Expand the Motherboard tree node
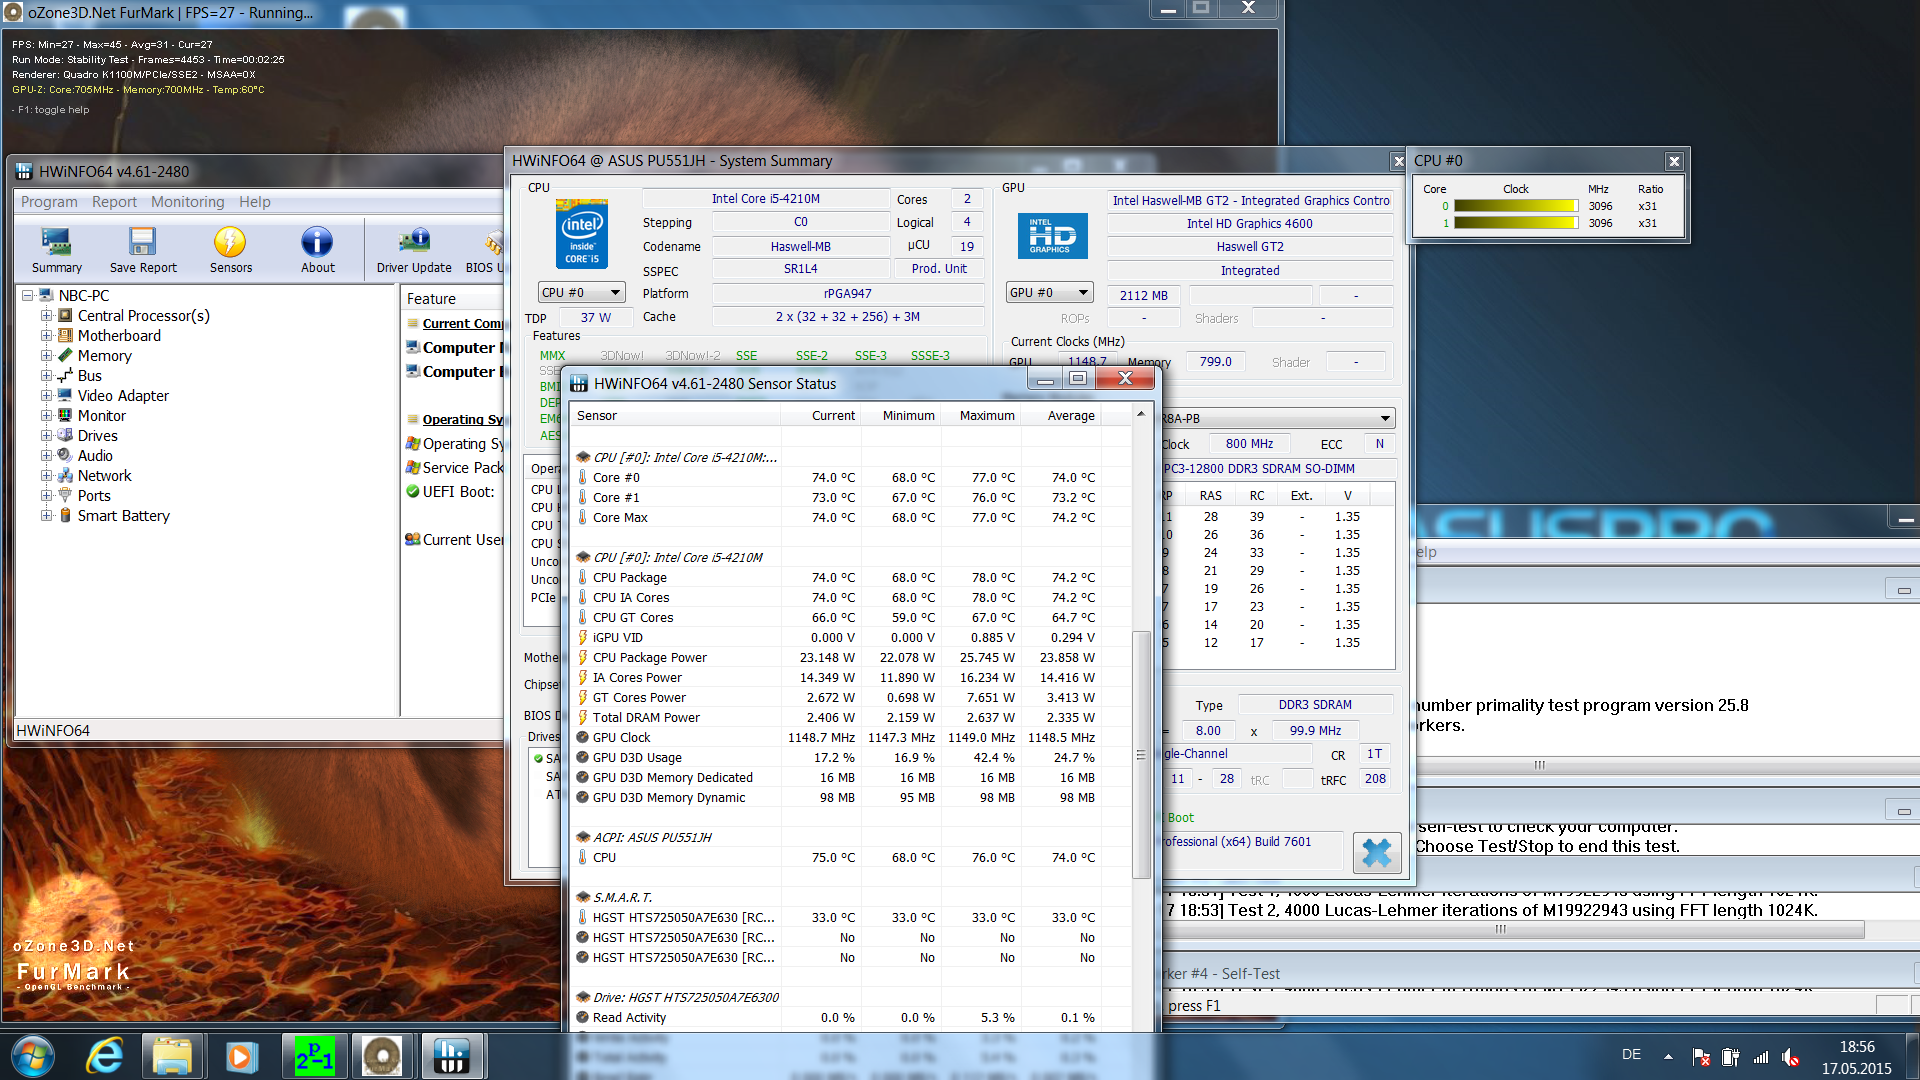 pyautogui.click(x=46, y=336)
